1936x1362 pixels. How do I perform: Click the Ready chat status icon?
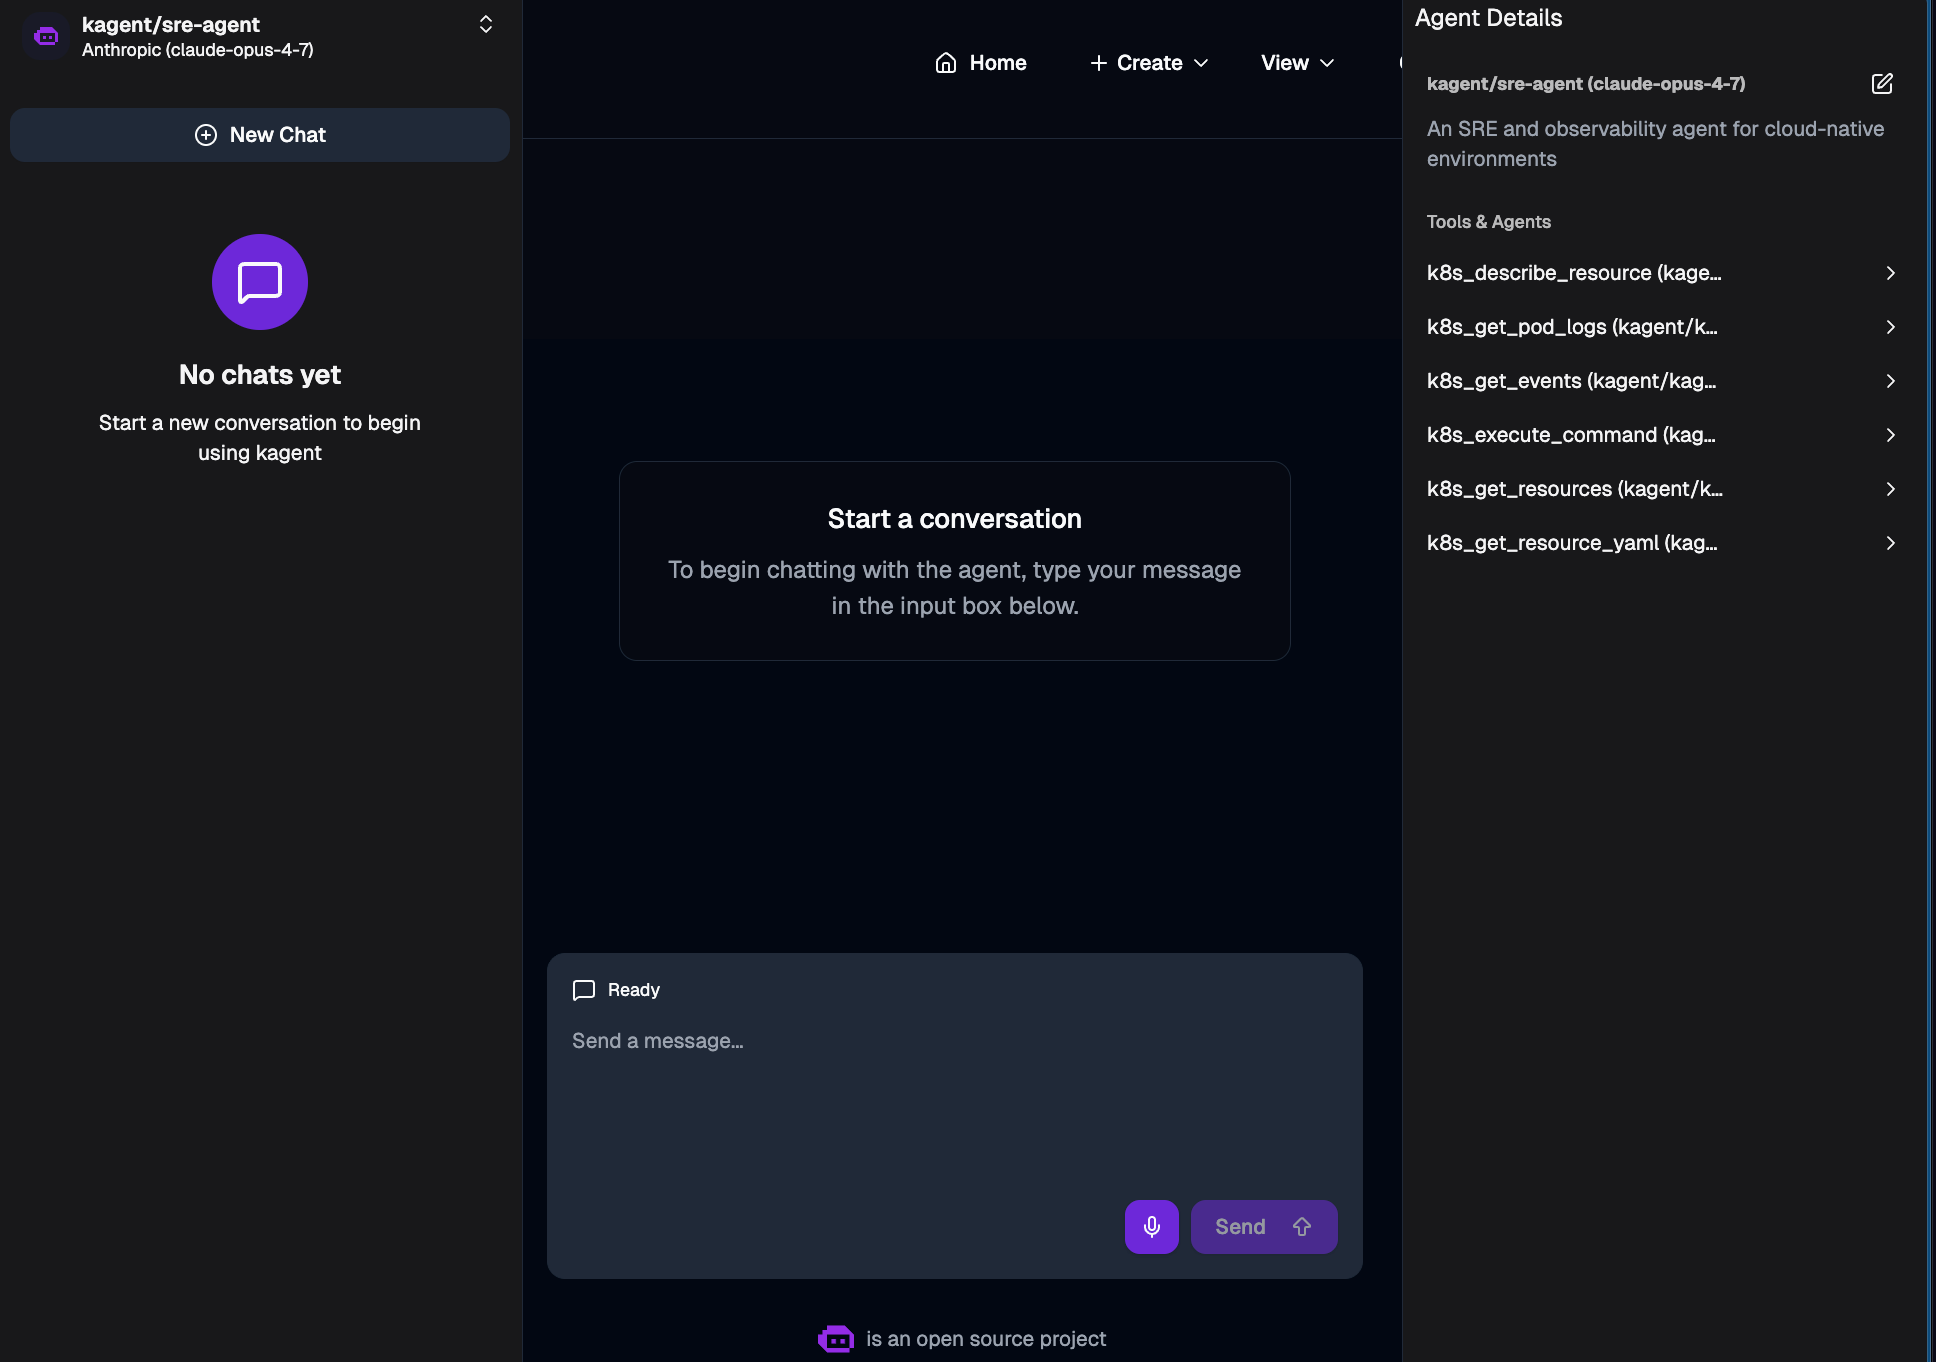(x=584, y=990)
